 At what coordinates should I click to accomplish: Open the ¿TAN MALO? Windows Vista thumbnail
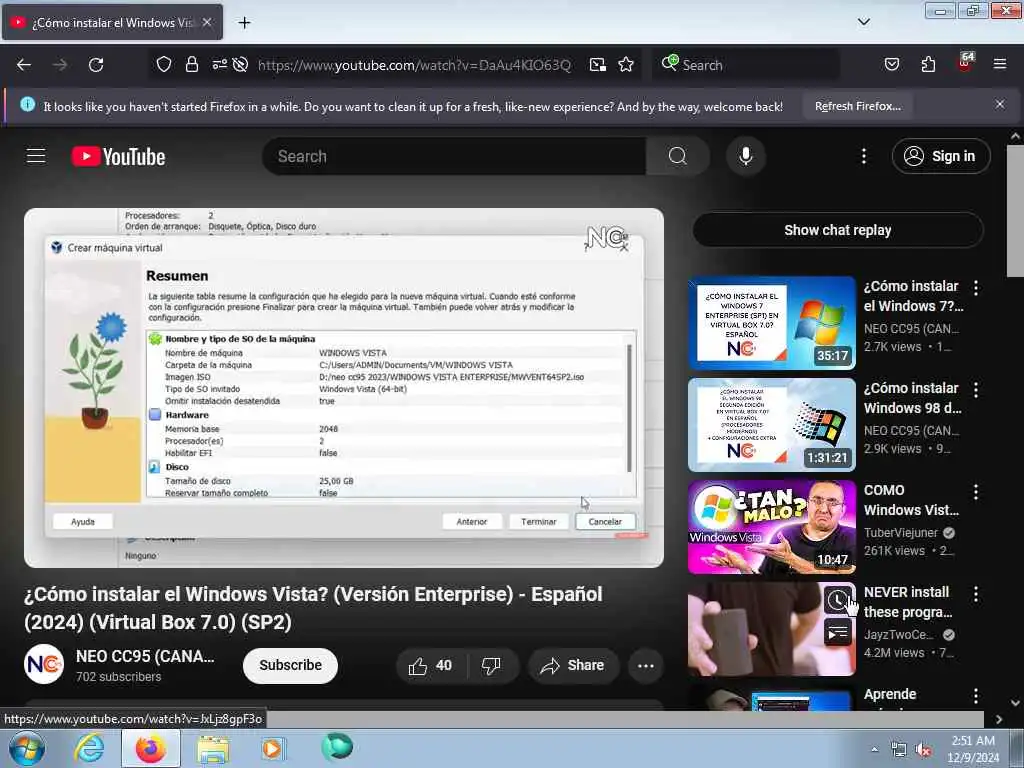pos(771,527)
